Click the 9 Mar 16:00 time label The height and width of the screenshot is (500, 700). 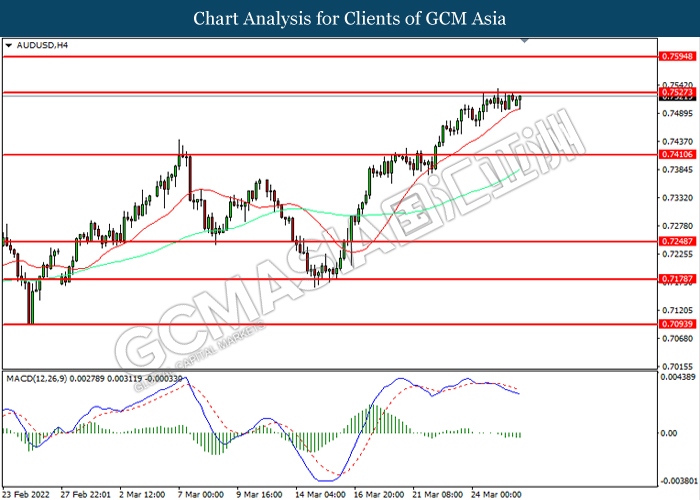(259, 494)
